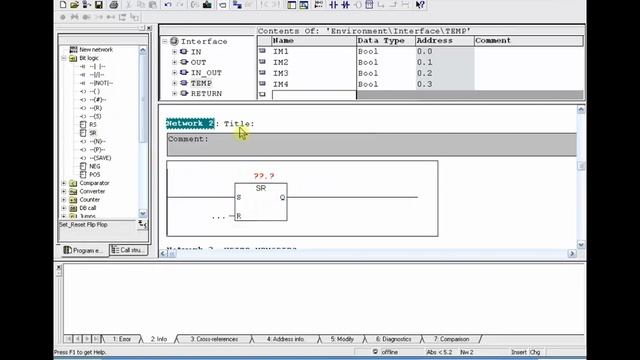Expand the IN interface node

click(174, 52)
